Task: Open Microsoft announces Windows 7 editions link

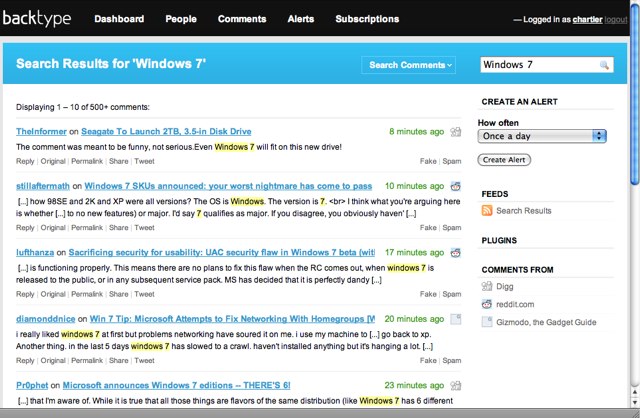Action: (x=176, y=385)
